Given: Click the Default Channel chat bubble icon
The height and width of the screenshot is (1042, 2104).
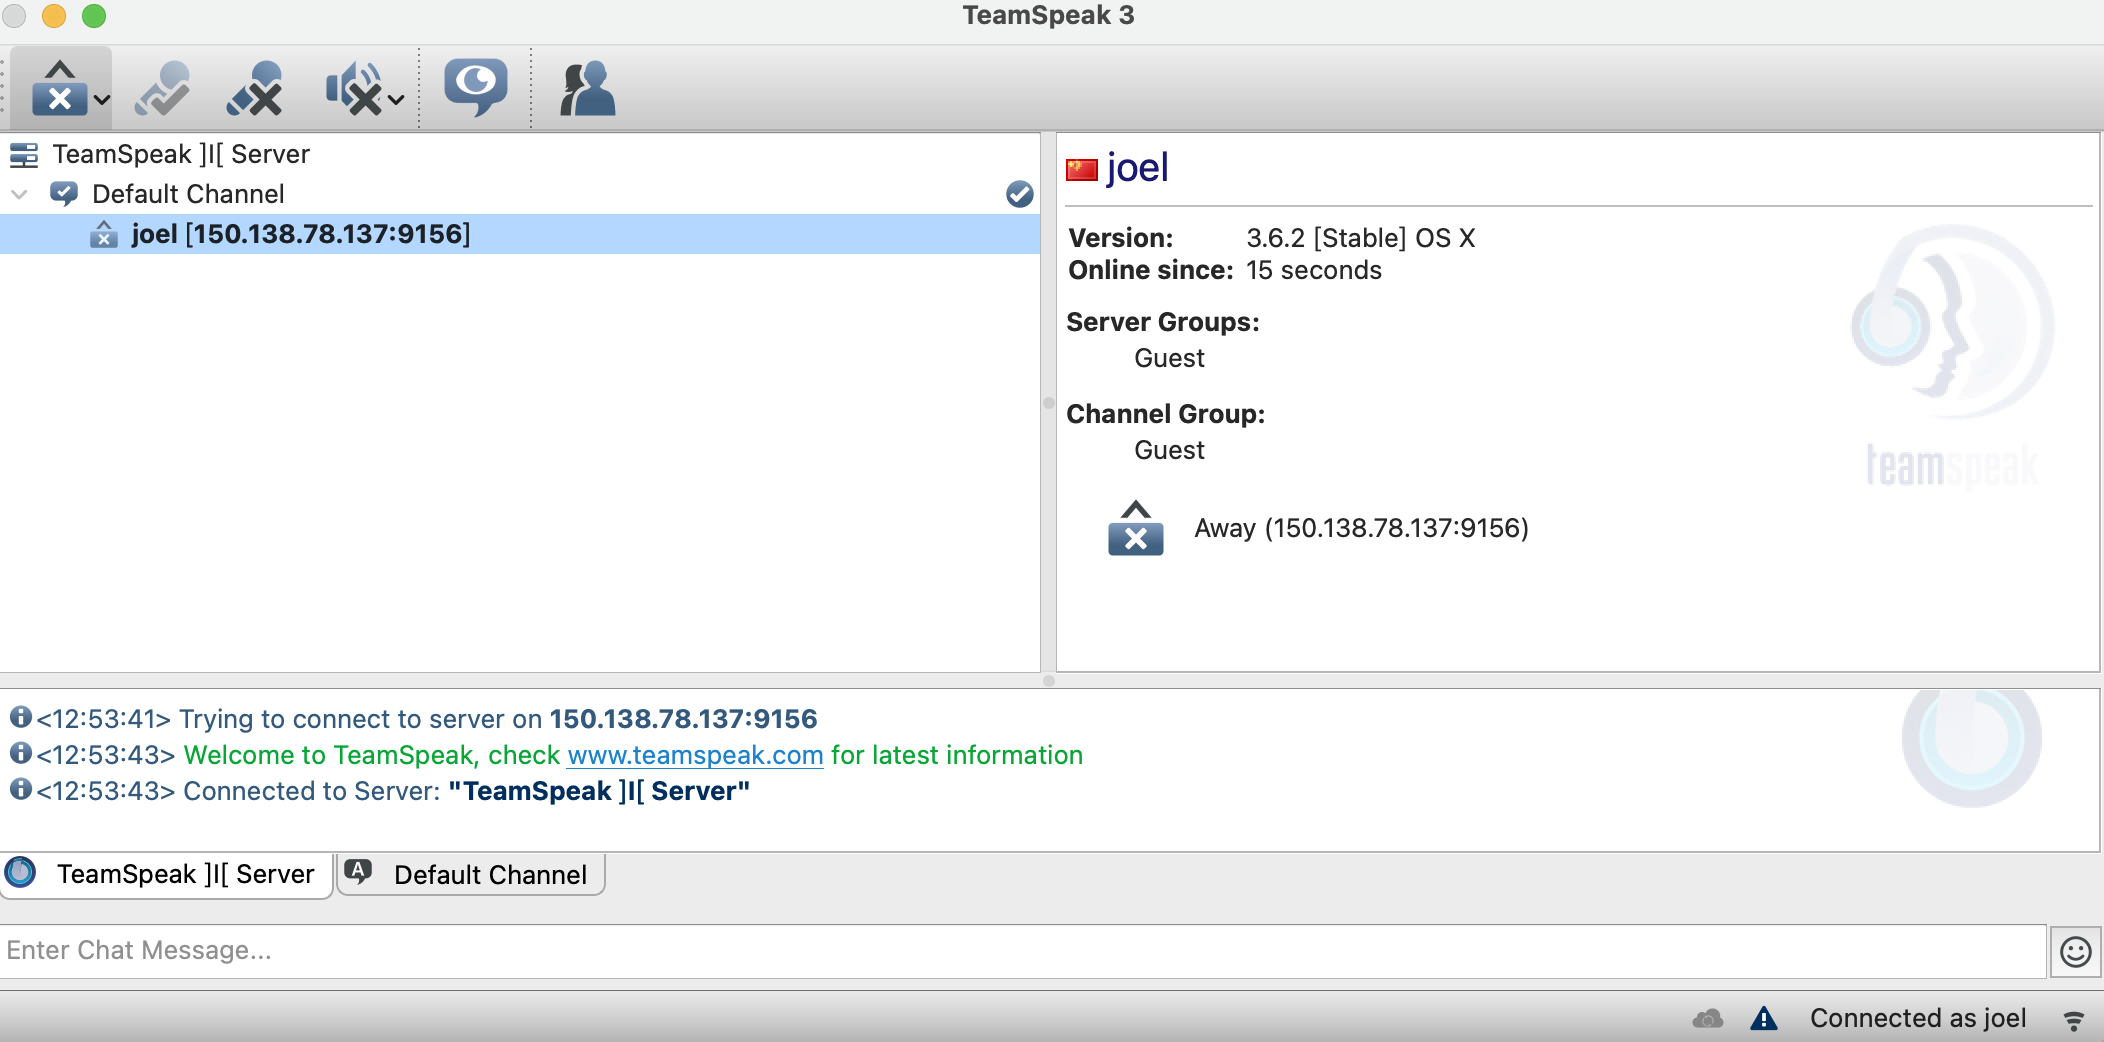Looking at the screenshot, I should click(x=64, y=194).
